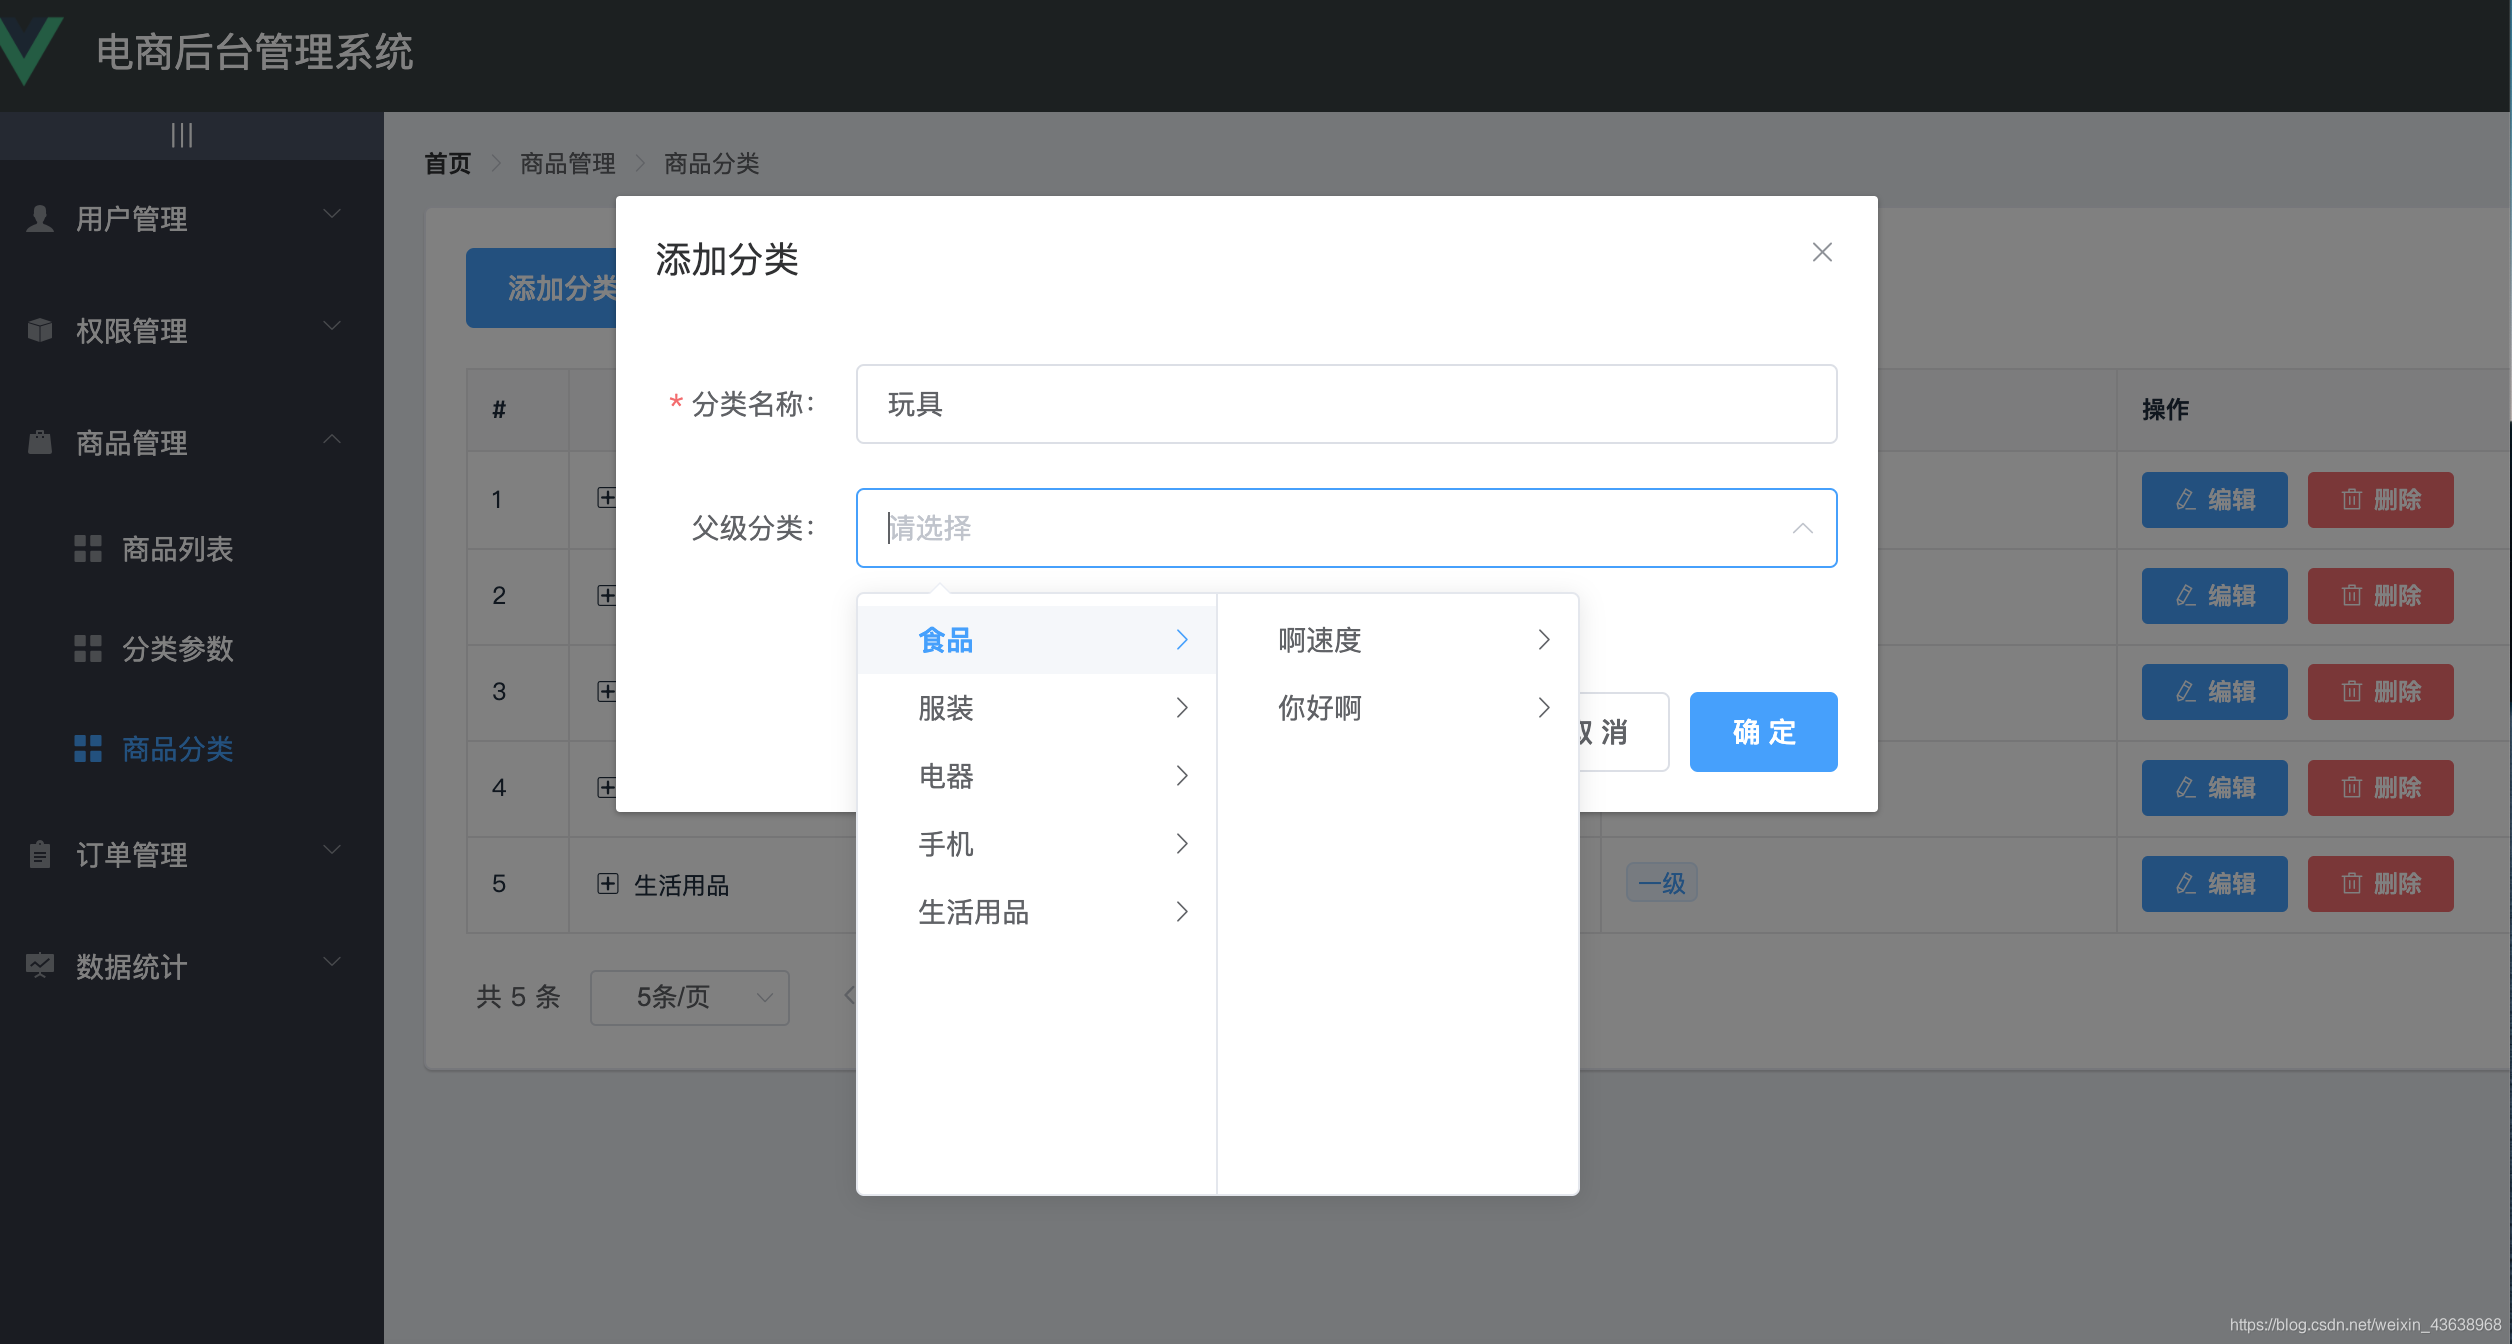This screenshot has width=2512, height=1344.
Task: Click 商品管理 breadcrumb
Action: (568, 163)
